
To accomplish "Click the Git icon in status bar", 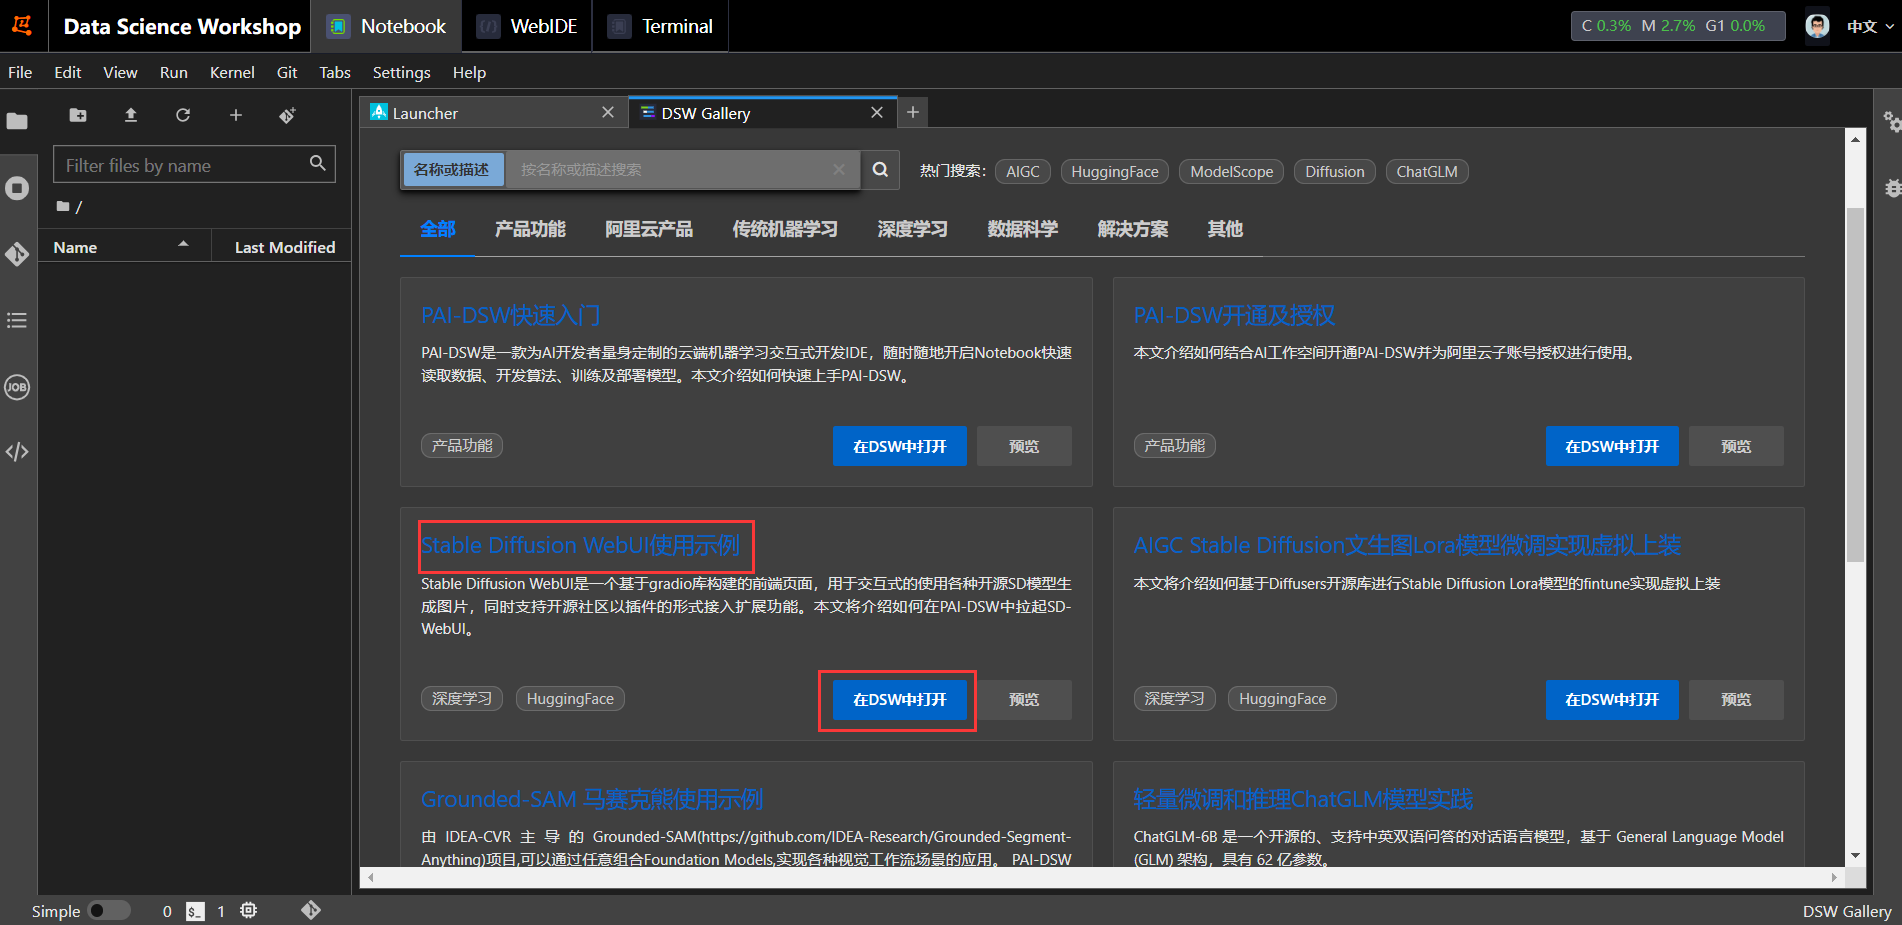I will pos(311,910).
